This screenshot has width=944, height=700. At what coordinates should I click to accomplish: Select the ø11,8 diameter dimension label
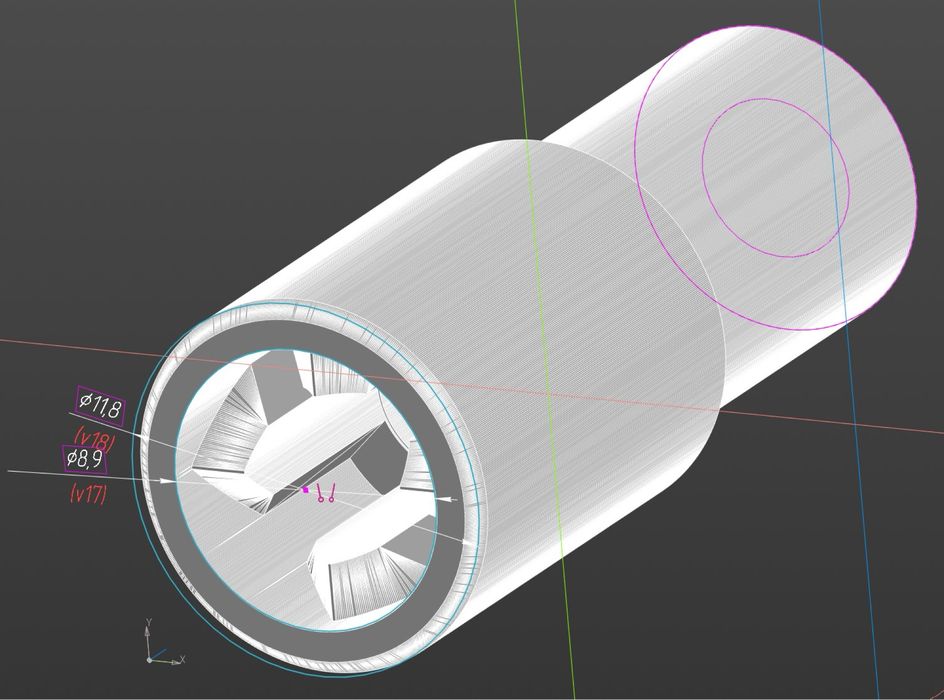(101, 407)
